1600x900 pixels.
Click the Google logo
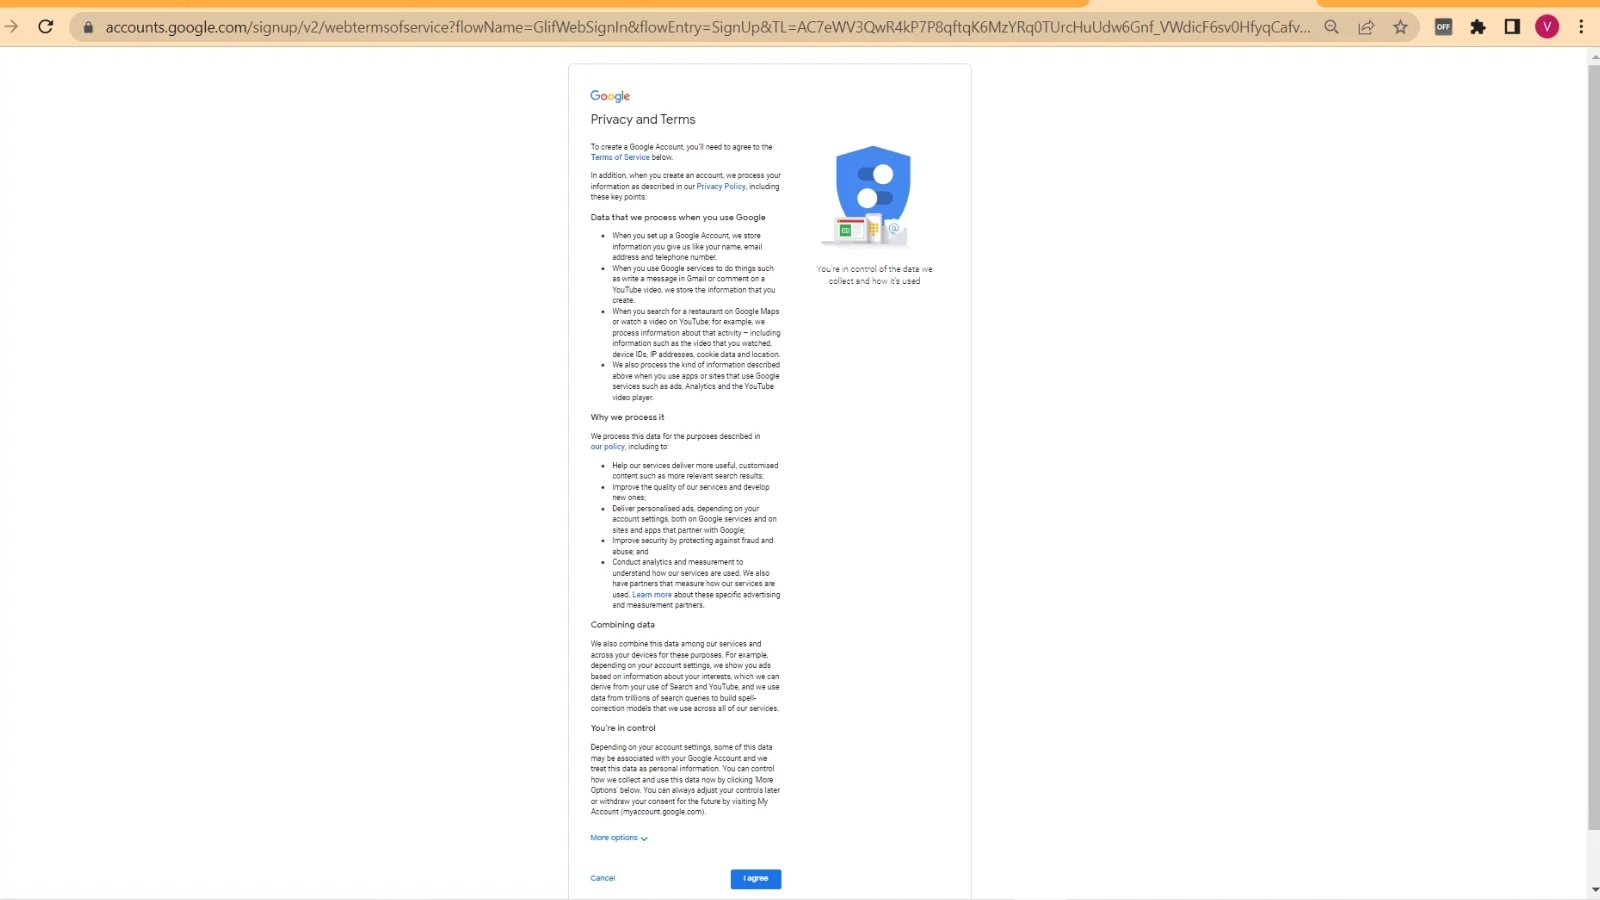click(x=610, y=96)
